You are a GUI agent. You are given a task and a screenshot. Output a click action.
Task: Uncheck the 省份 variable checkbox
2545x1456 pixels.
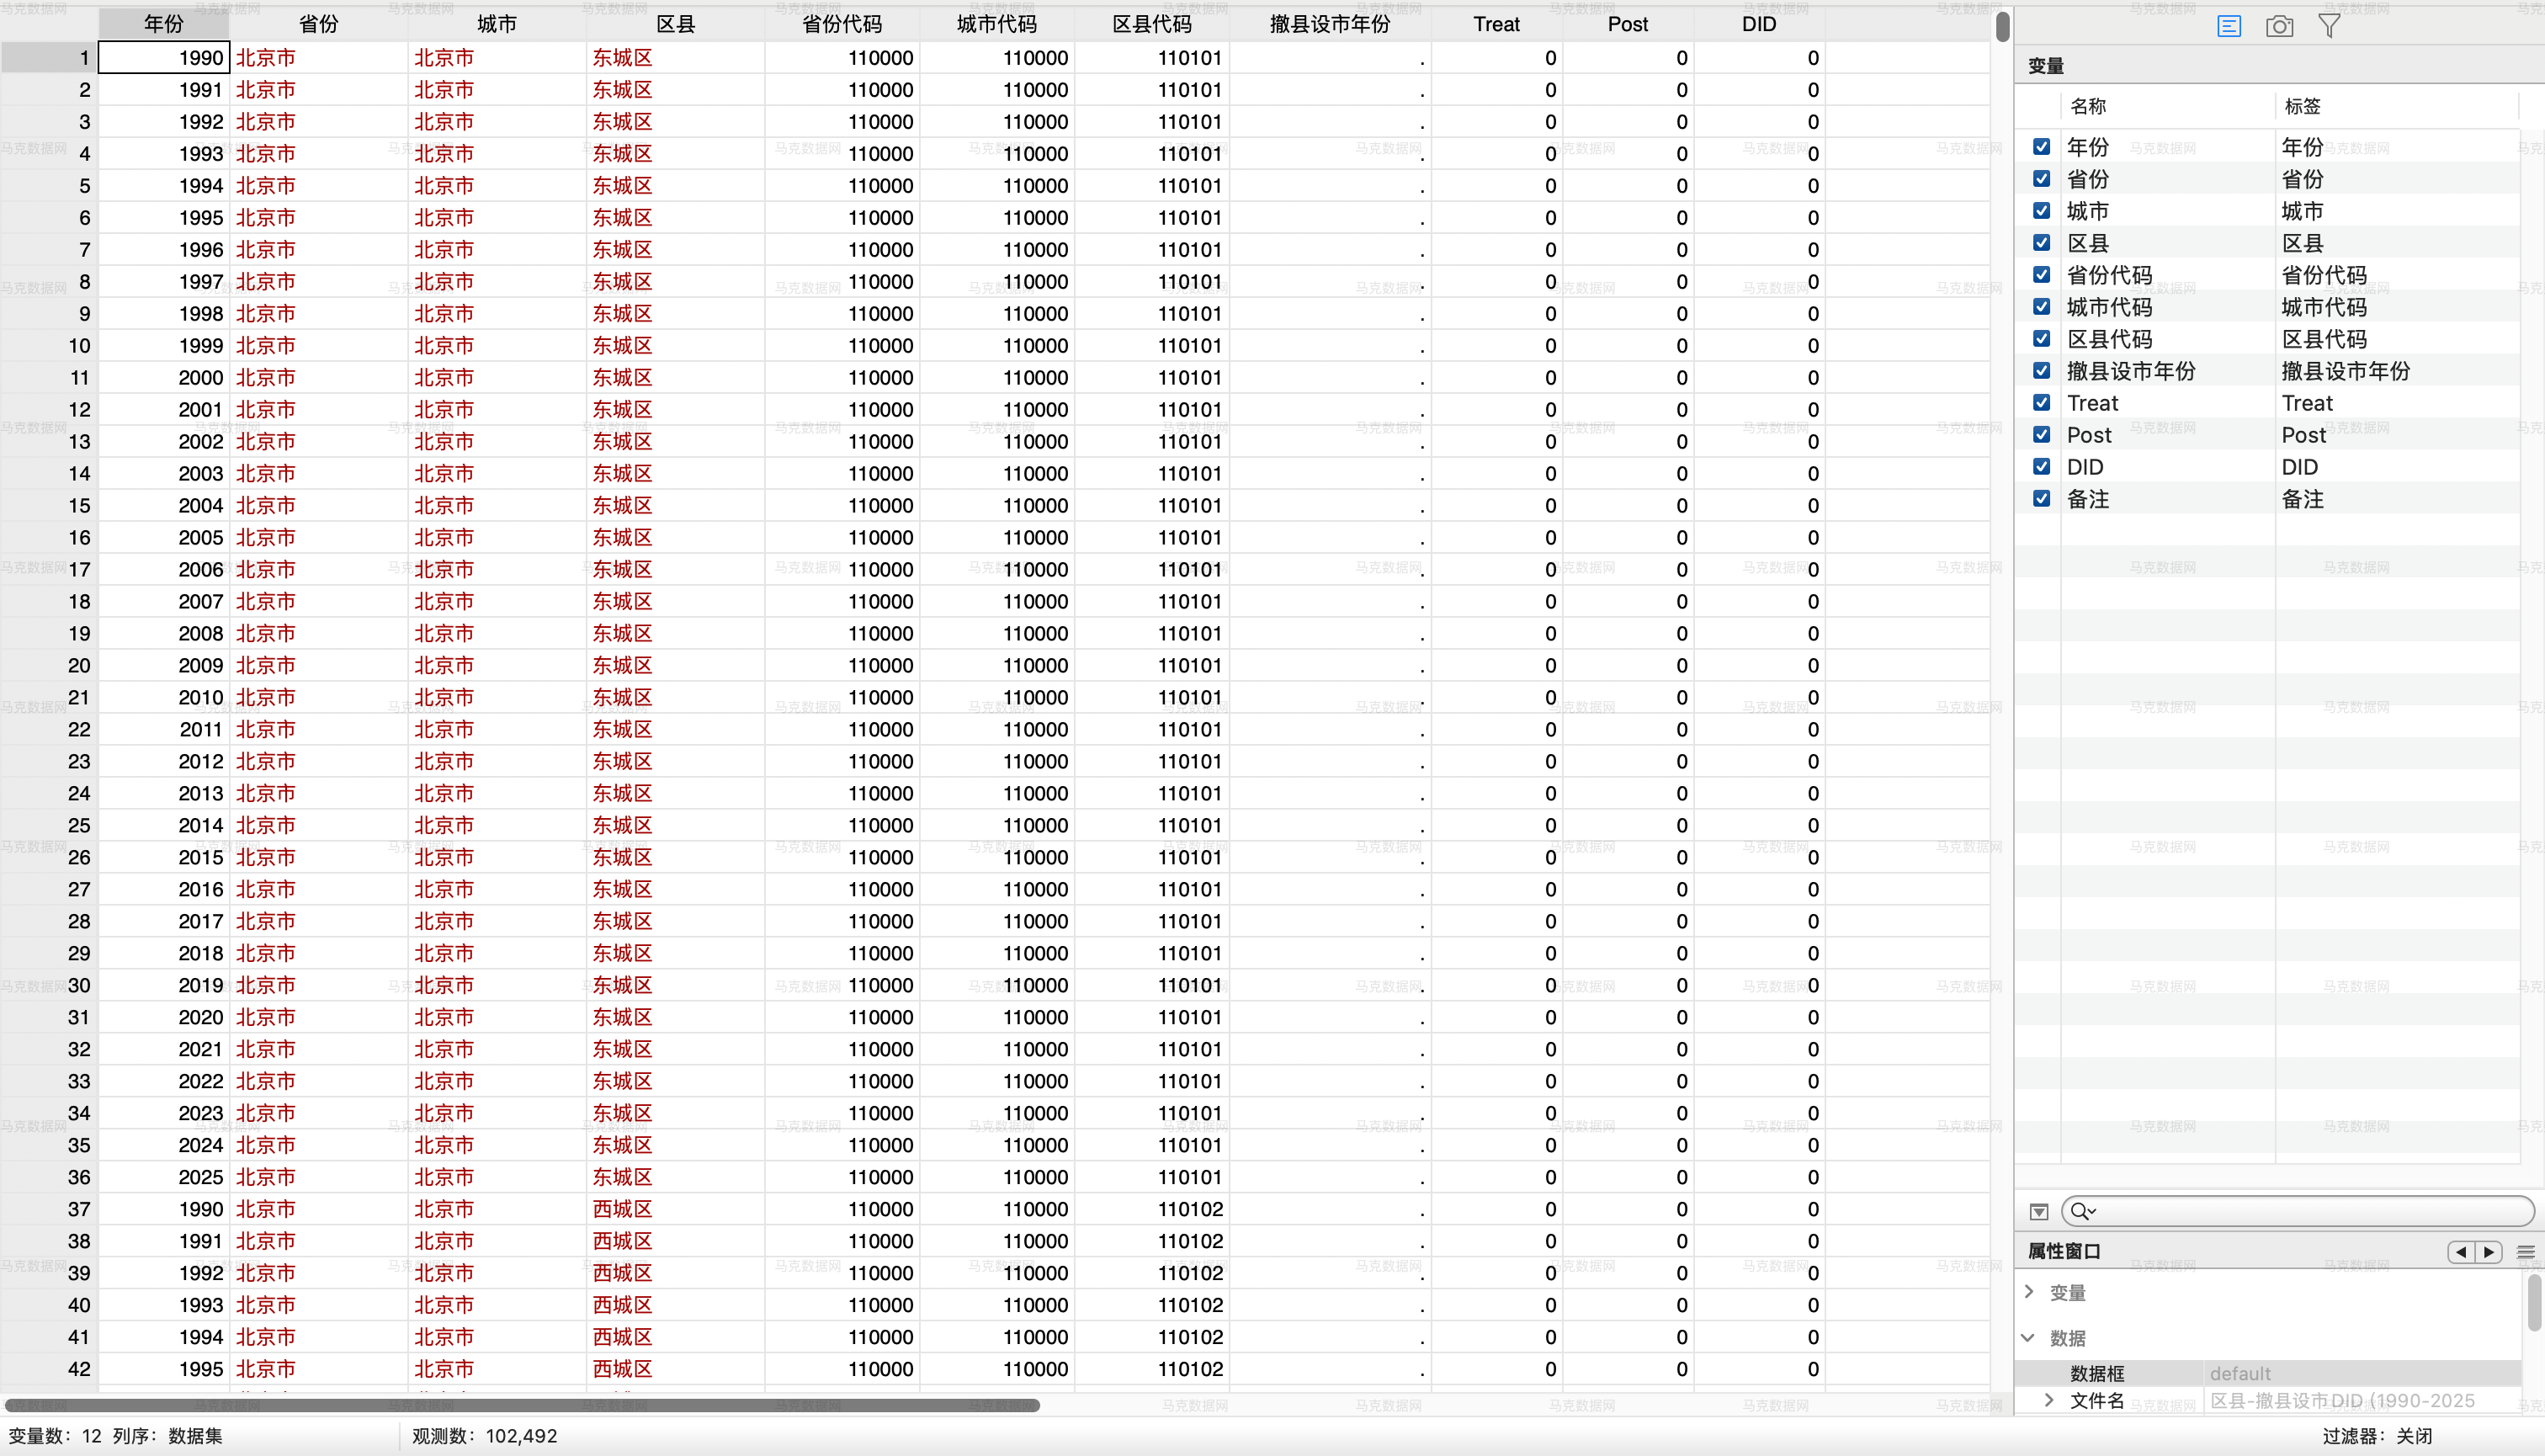[2041, 179]
